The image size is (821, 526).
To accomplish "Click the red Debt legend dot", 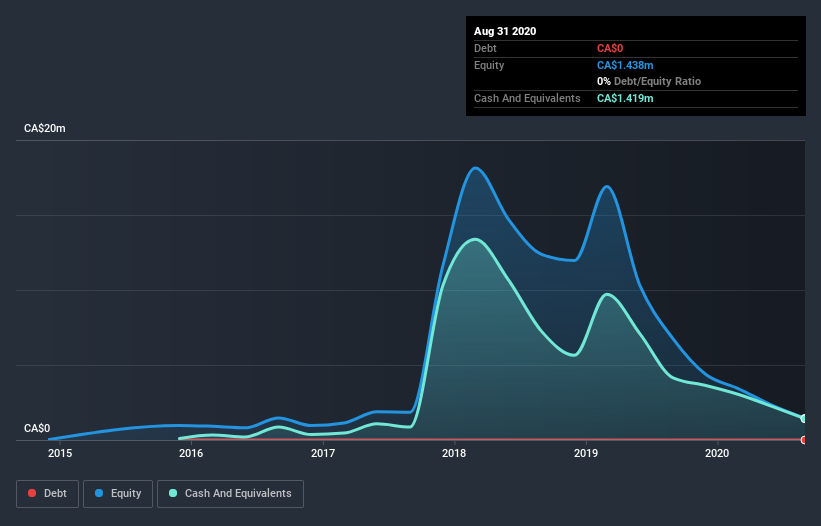I will point(32,493).
